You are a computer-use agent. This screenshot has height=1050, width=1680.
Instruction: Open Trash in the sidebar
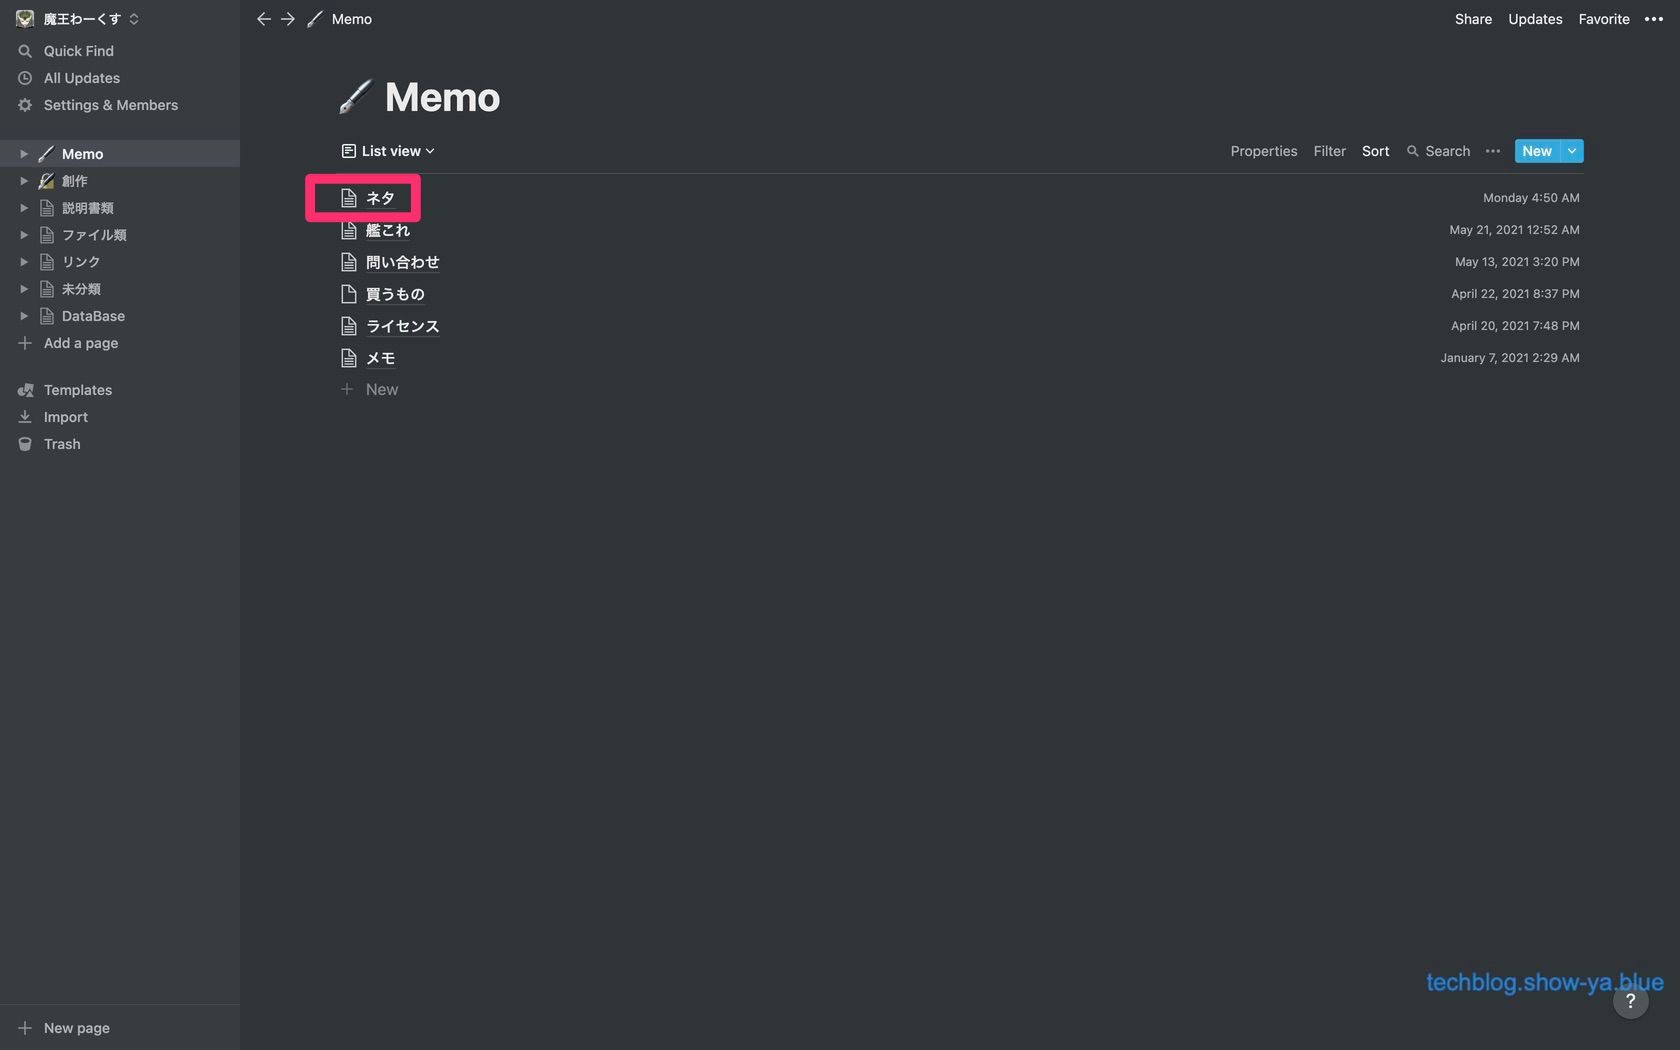coord(62,444)
